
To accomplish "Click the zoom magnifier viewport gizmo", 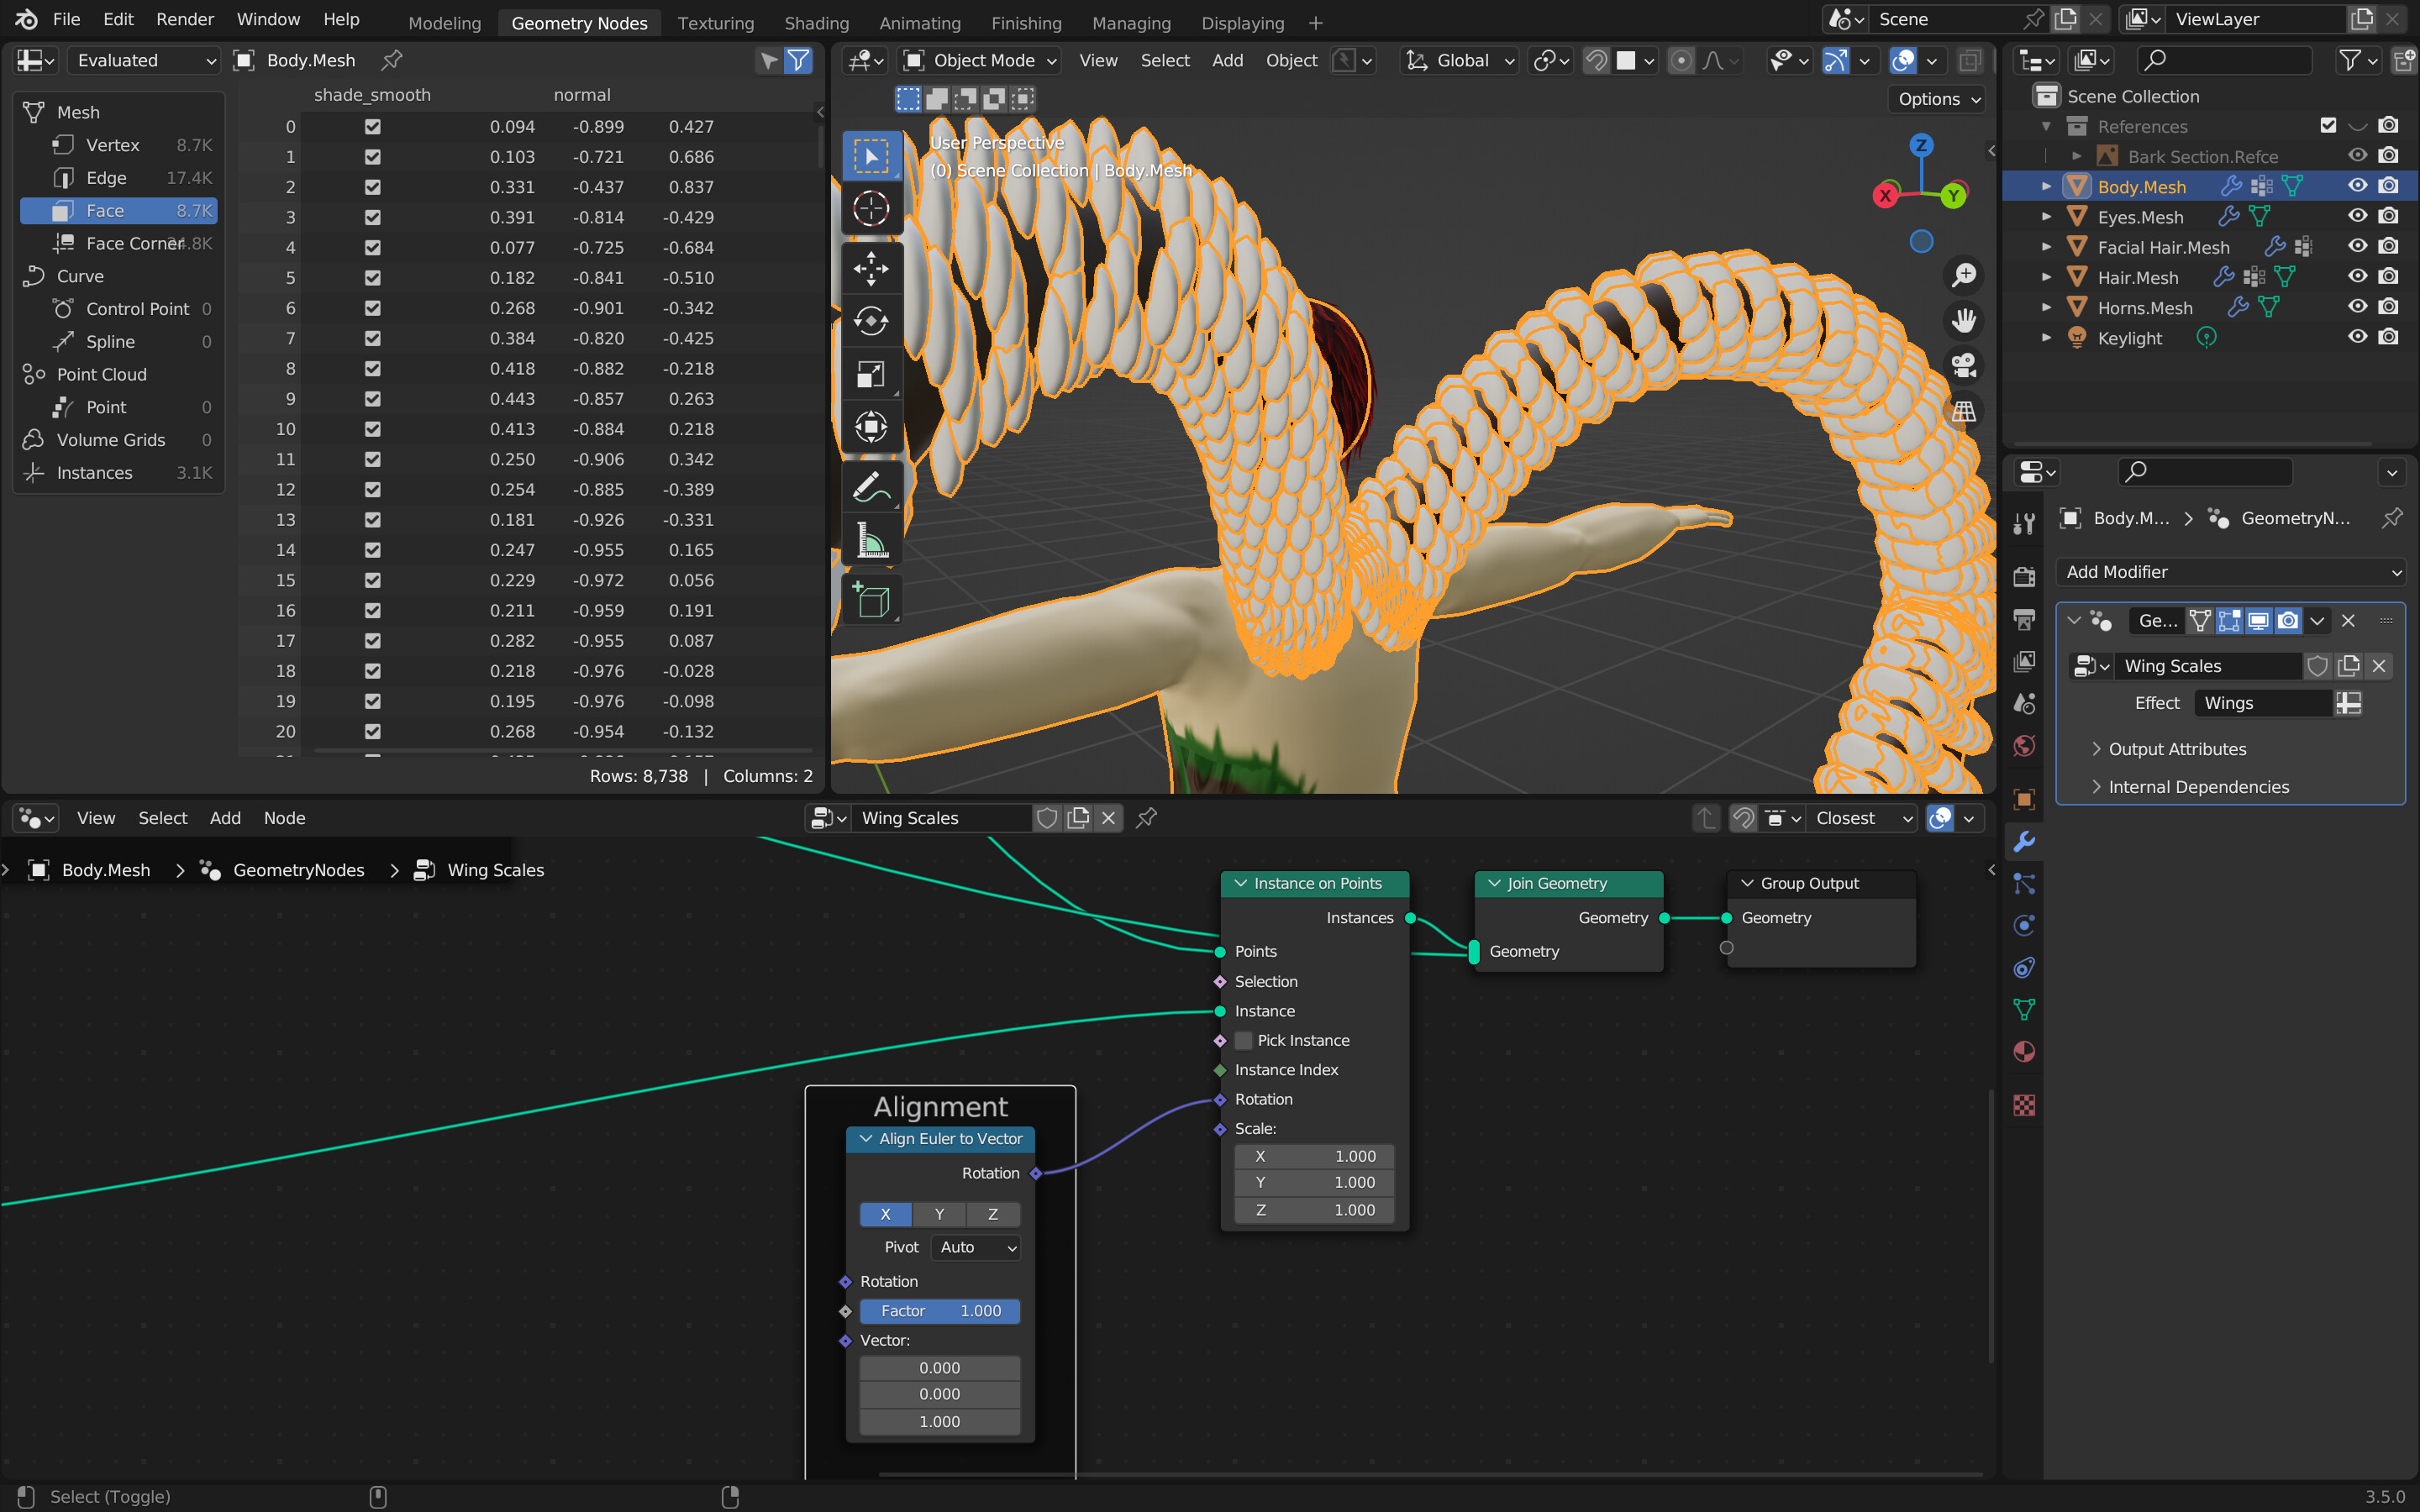I will click(x=1964, y=274).
